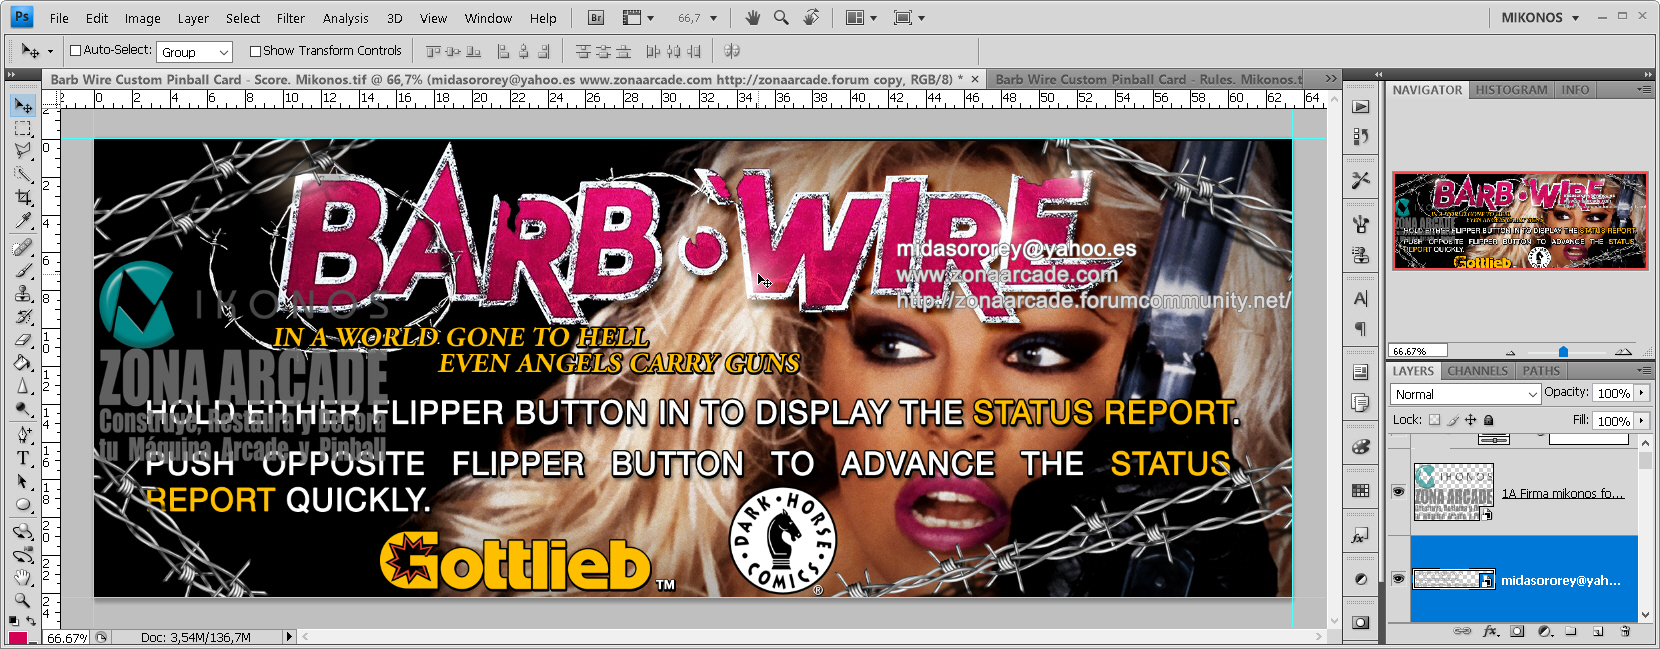The height and width of the screenshot is (649, 1660).
Task: Toggle Lock image pixels brush icon
Action: click(x=1453, y=420)
